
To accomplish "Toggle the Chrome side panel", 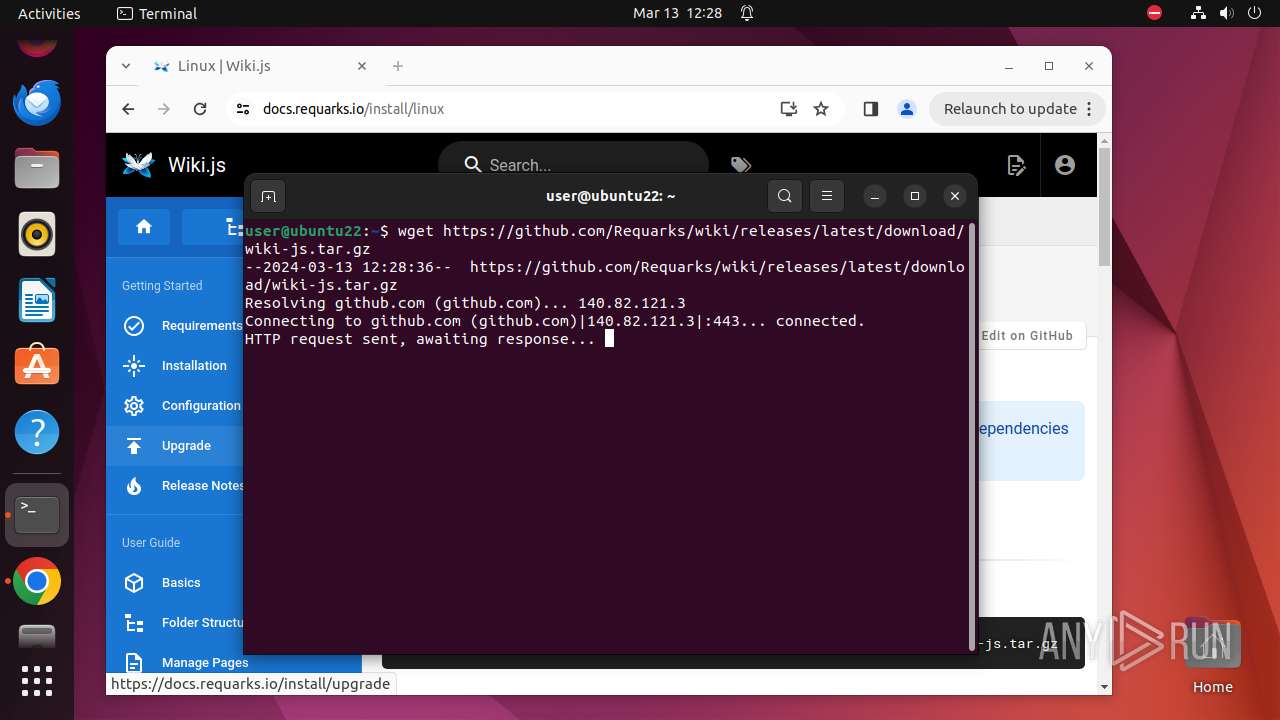I will (x=870, y=109).
